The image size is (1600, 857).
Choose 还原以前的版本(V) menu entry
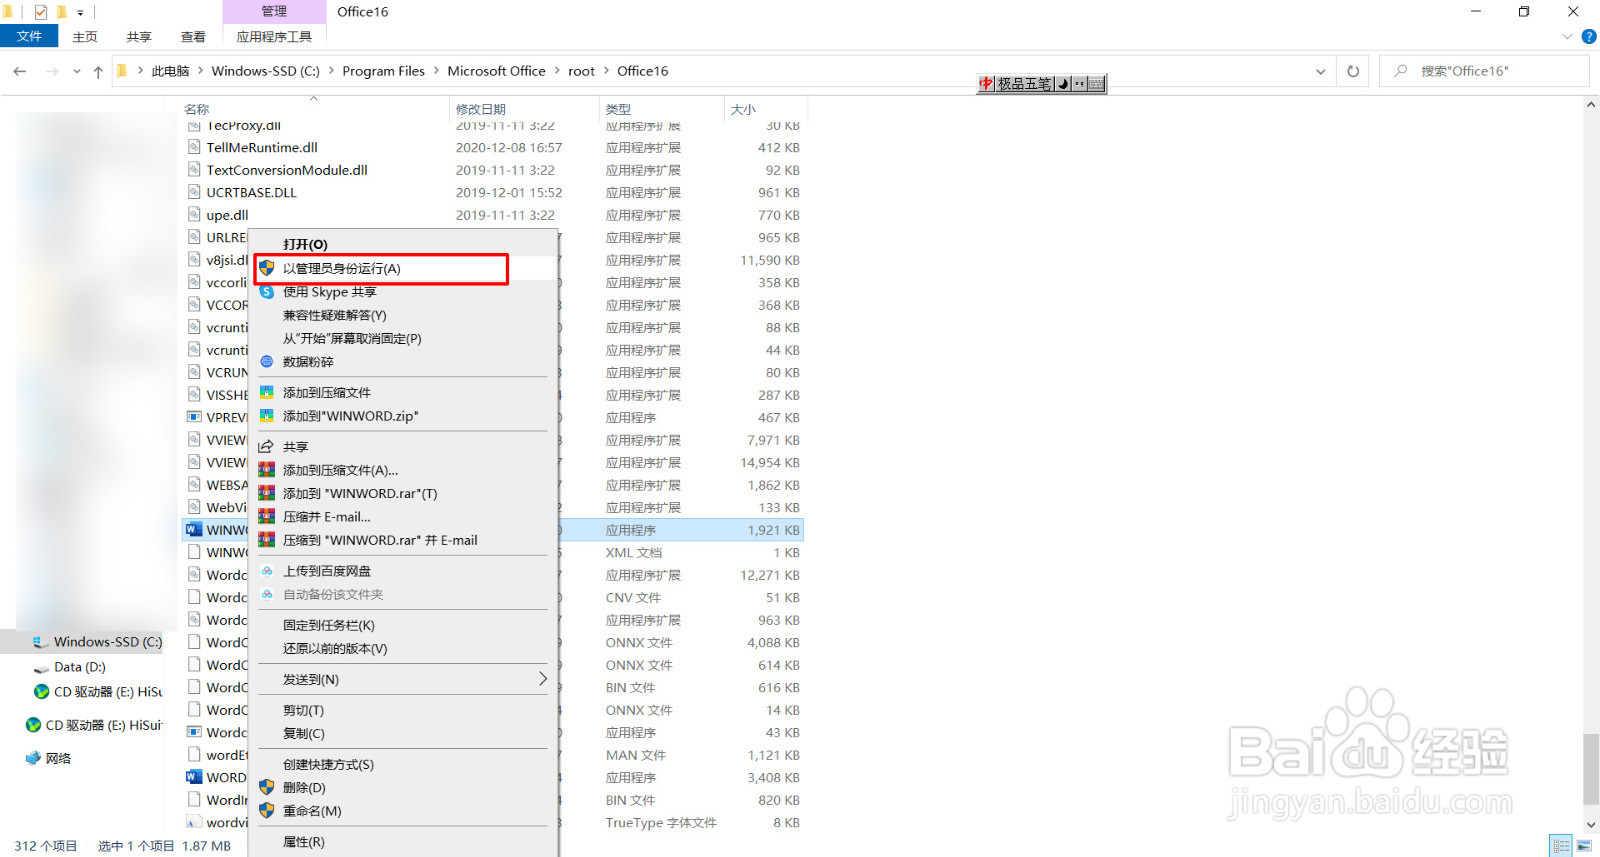point(403,648)
